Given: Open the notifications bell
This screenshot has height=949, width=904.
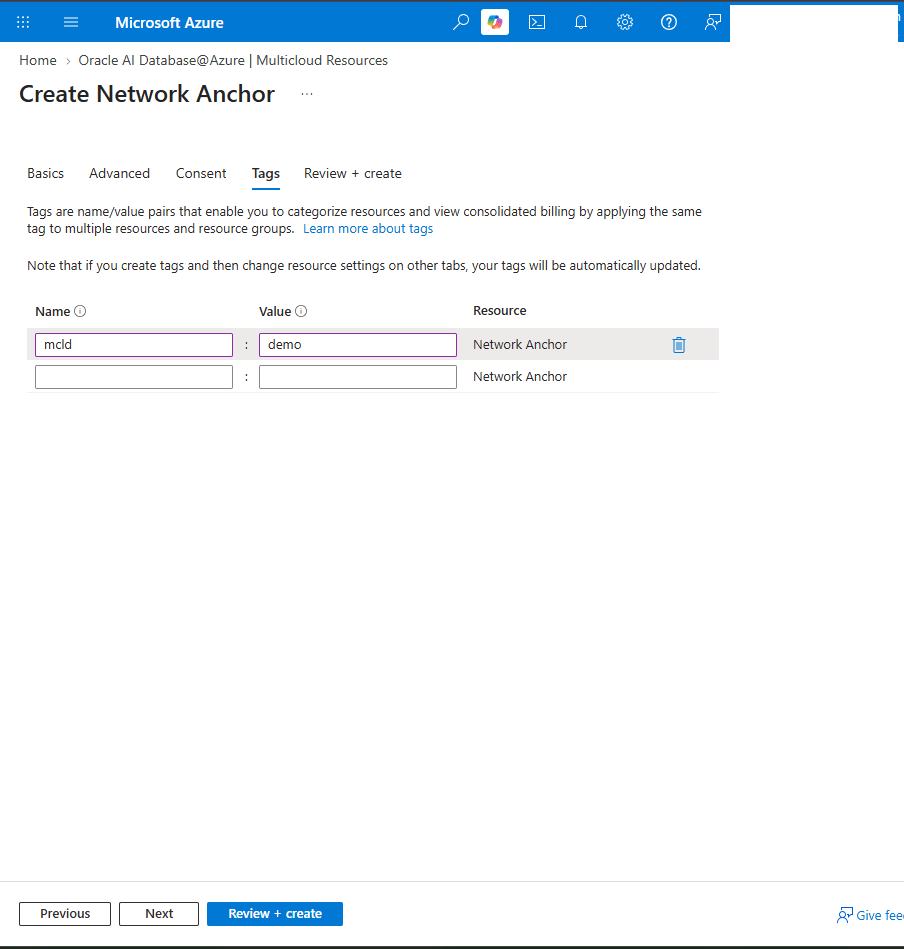Looking at the screenshot, I should point(581,22).
